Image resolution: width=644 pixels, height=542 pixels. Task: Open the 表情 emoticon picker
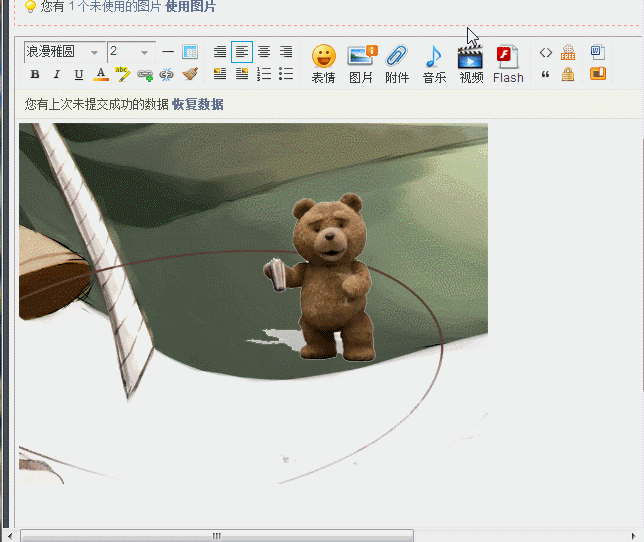(x=324, y=64)
